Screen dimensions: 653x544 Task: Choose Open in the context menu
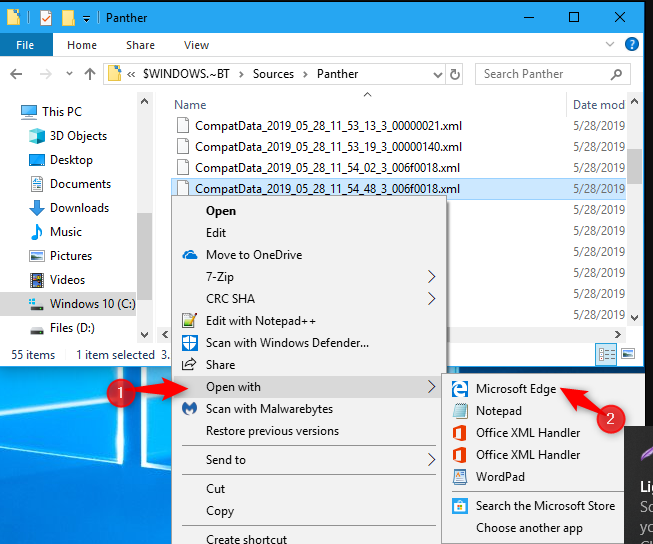pos(309,211)
